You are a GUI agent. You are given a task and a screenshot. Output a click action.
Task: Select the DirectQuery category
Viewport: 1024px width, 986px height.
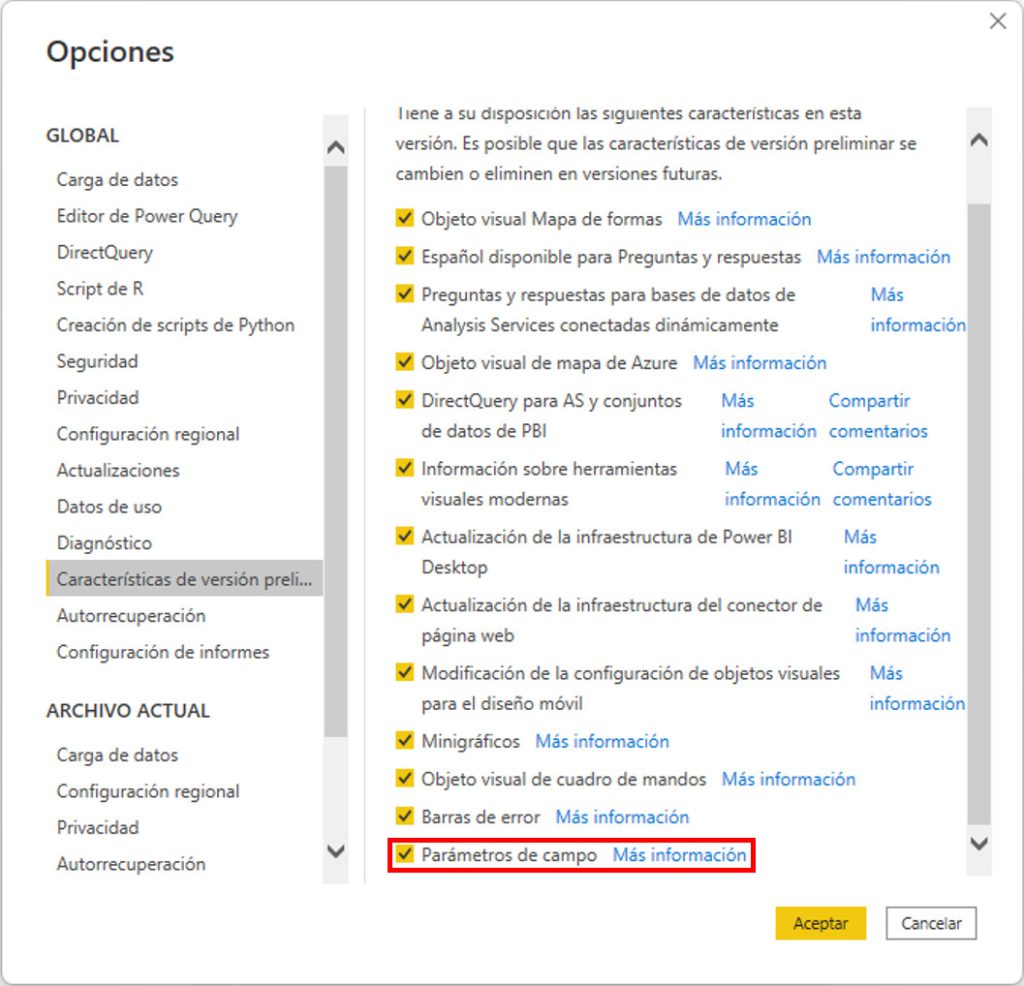(104, 252)
